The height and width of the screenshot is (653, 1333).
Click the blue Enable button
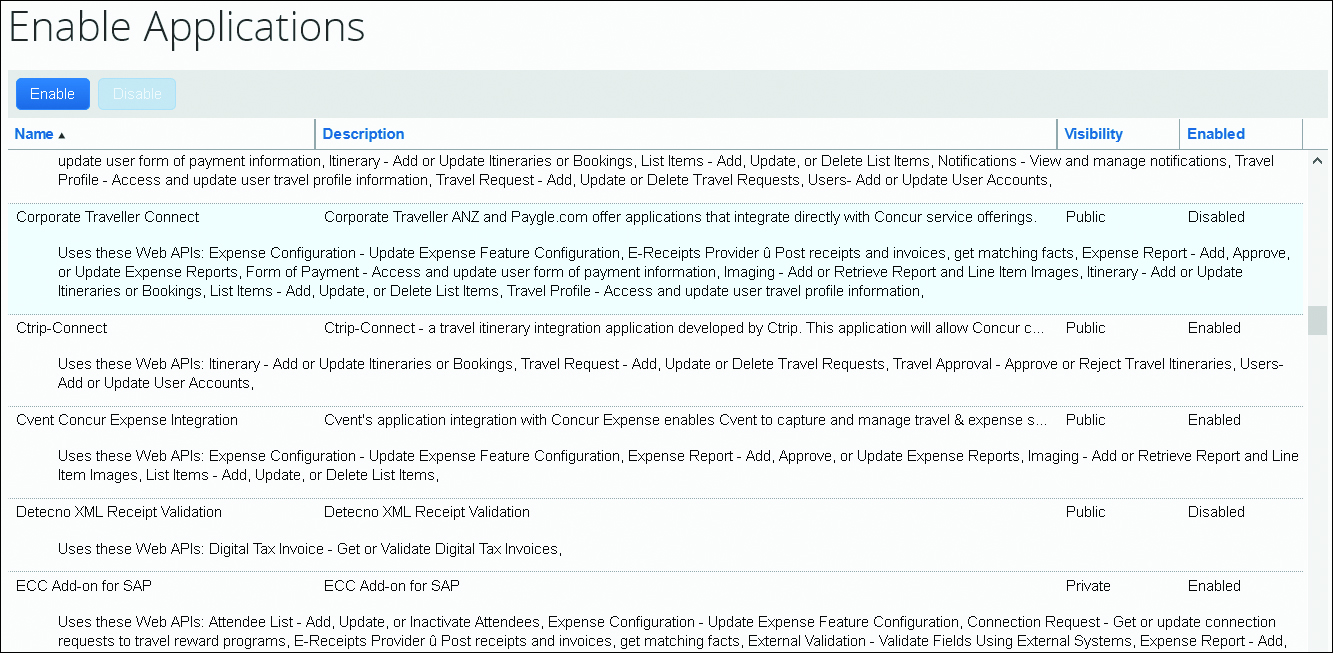53,94
